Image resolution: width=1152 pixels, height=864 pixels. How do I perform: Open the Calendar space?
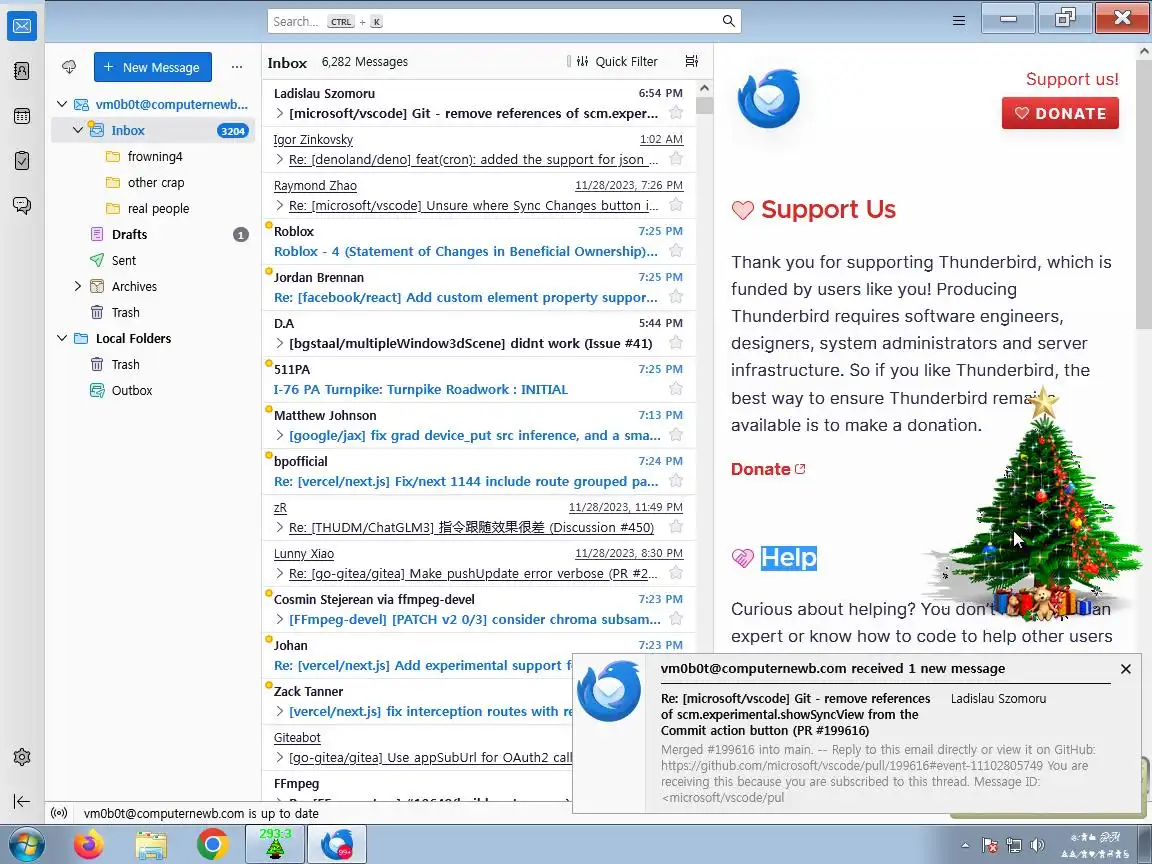pos(22,116)
